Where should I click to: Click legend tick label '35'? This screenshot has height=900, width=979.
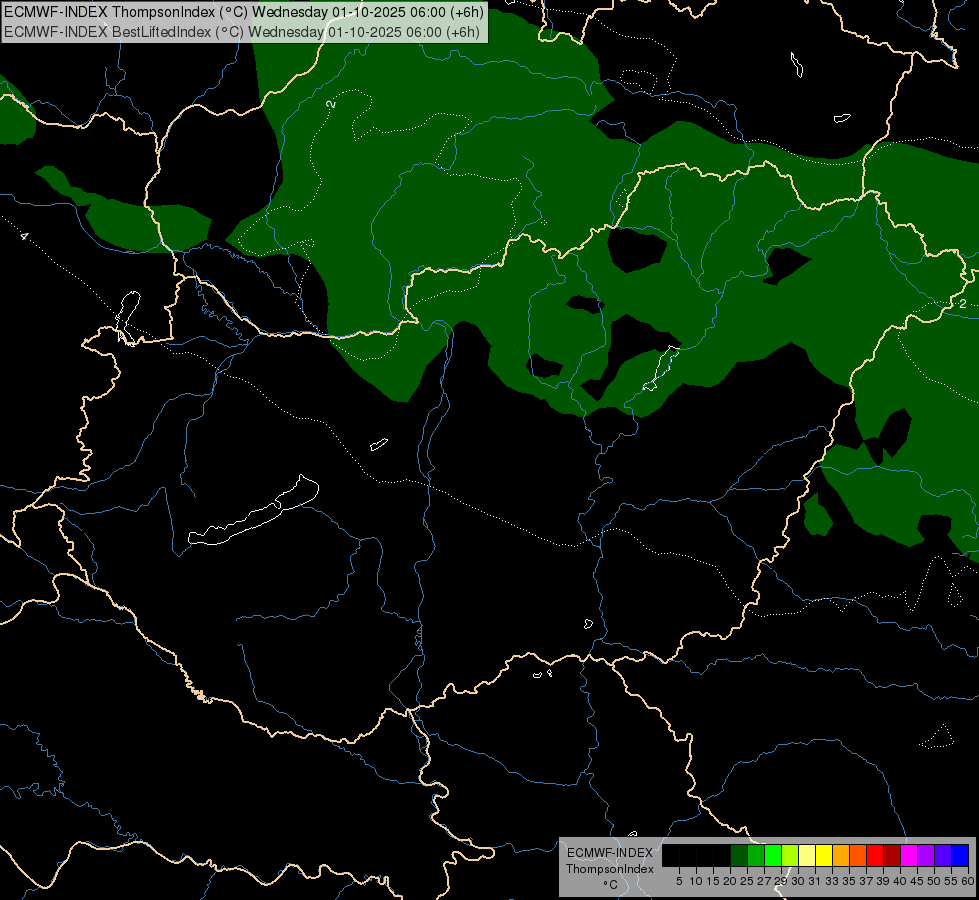click(x=849, y=881)
